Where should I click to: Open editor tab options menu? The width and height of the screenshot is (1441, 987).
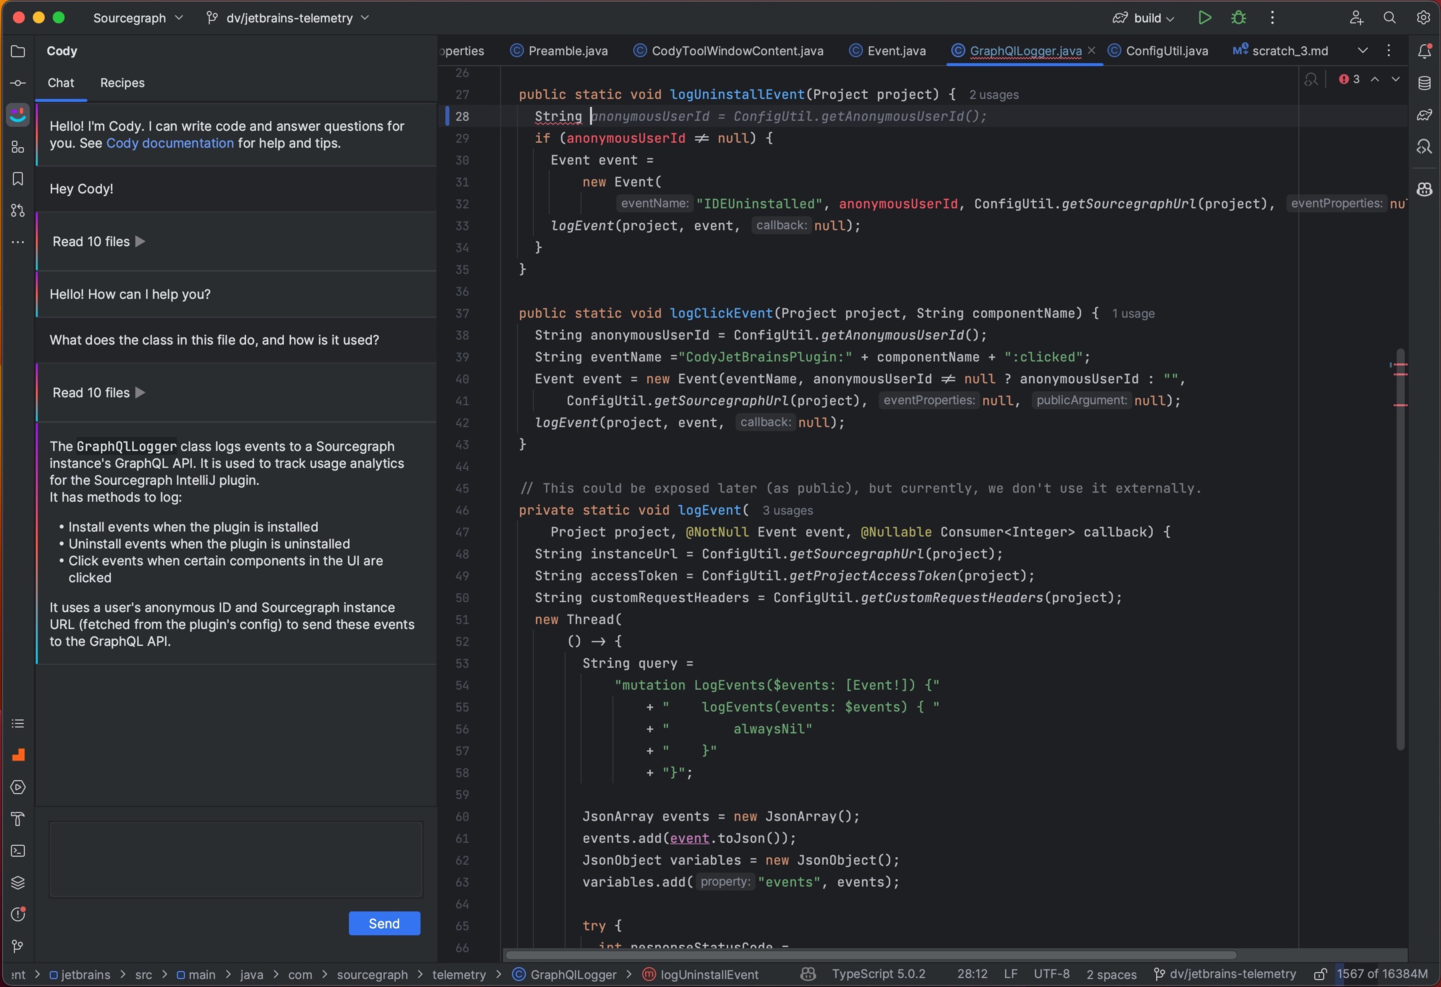pos(1389,51)
